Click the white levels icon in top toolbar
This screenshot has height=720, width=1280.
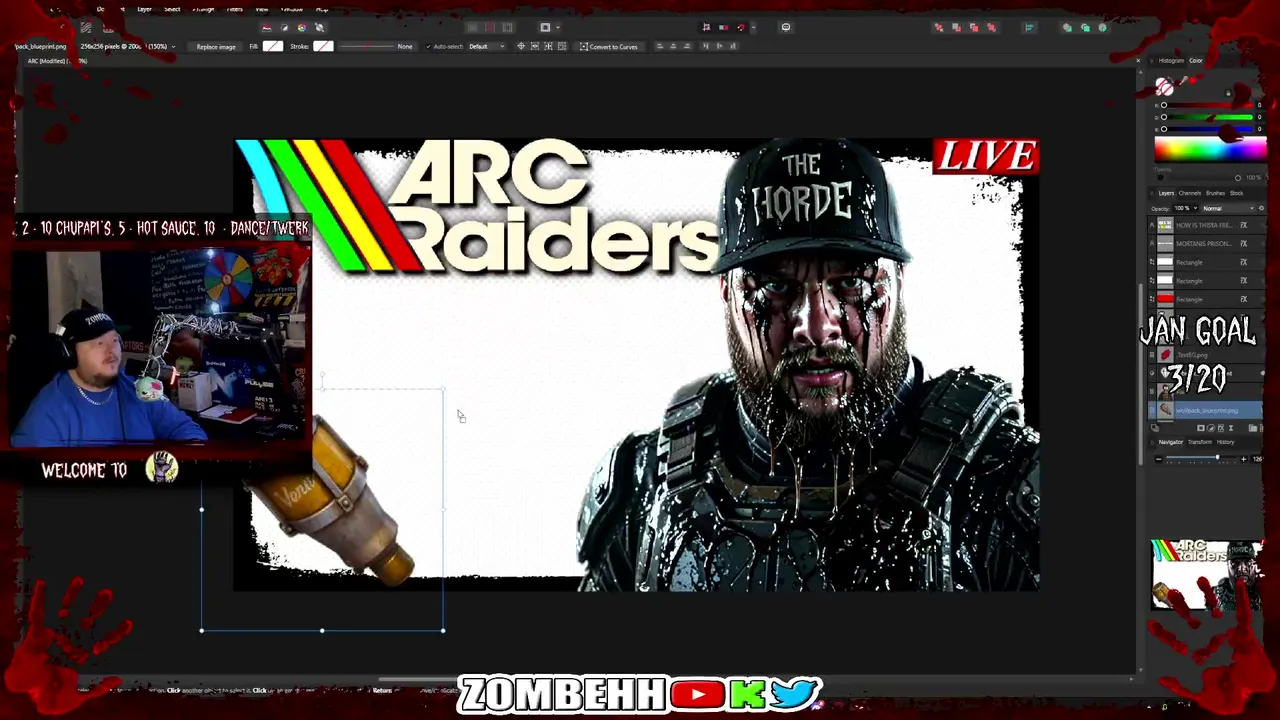(284, 27)
